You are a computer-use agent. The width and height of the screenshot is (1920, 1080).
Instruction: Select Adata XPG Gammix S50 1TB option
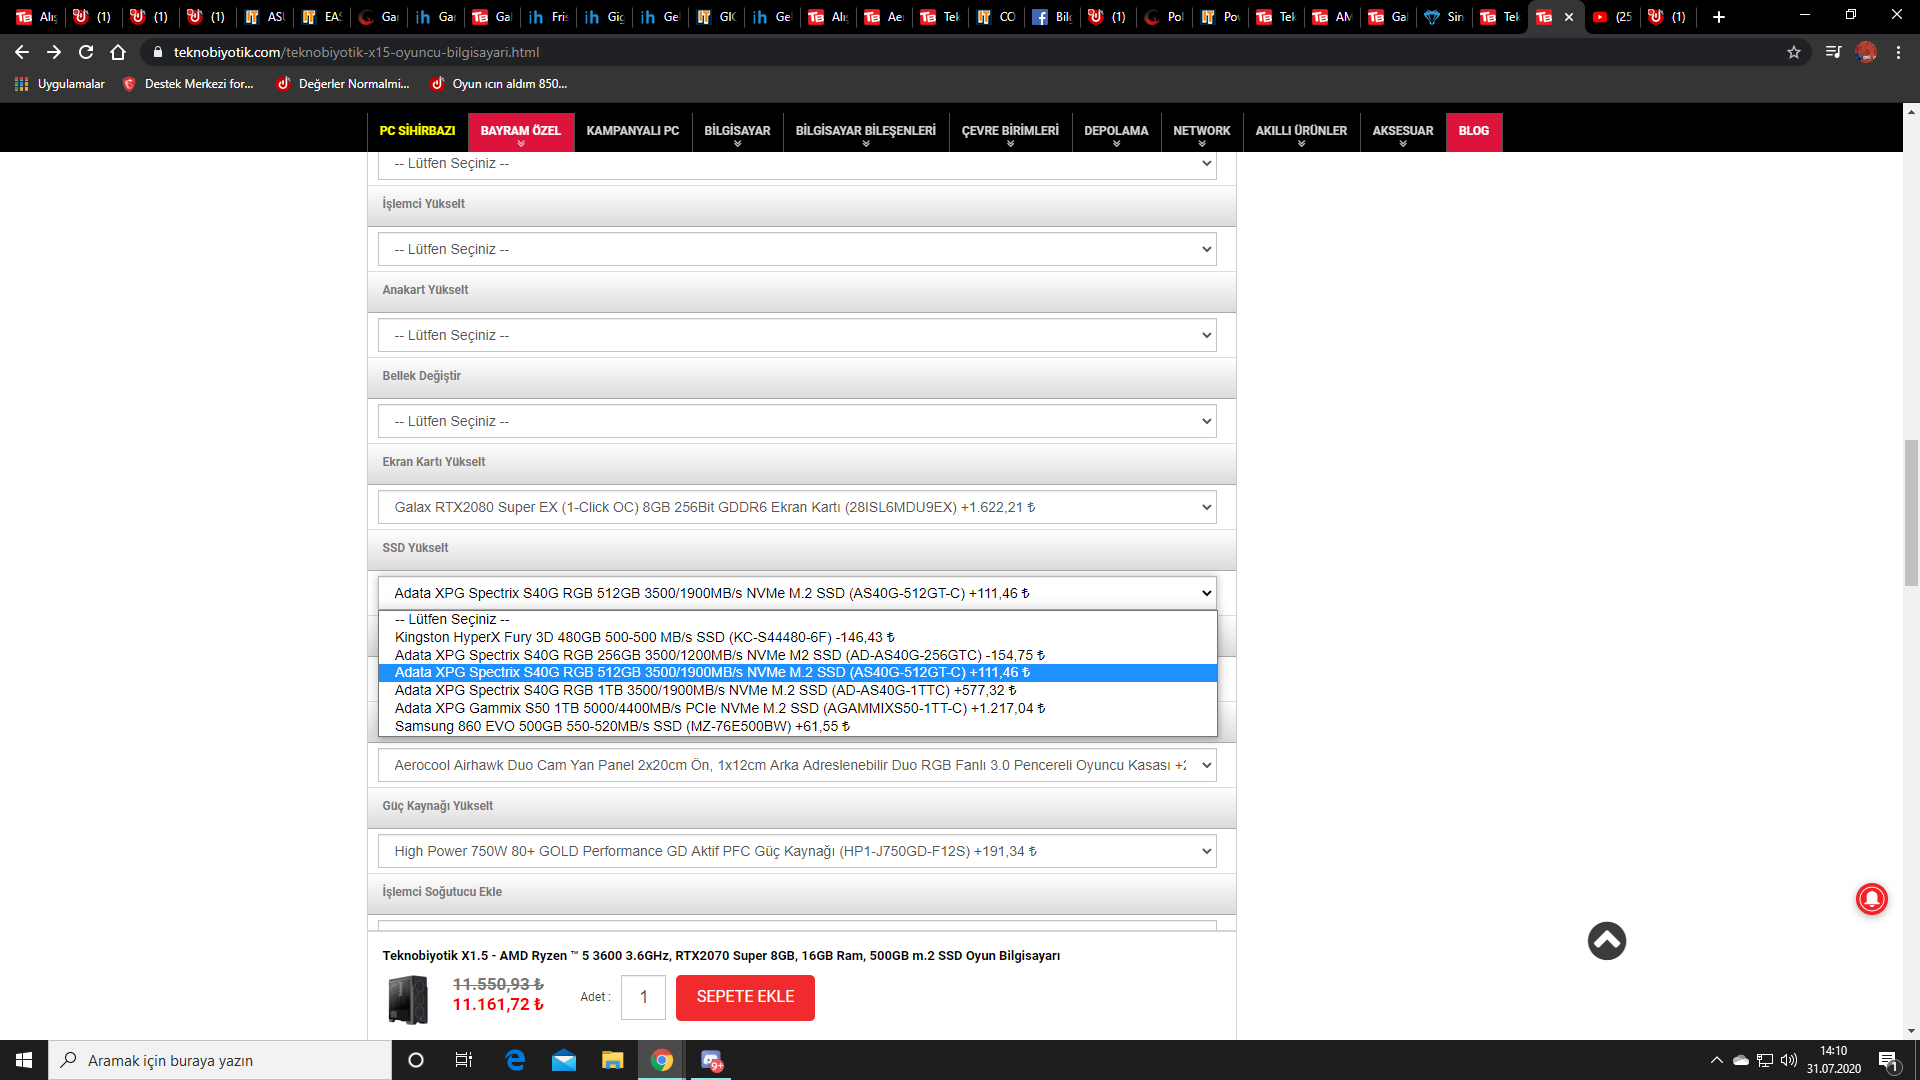719,708
